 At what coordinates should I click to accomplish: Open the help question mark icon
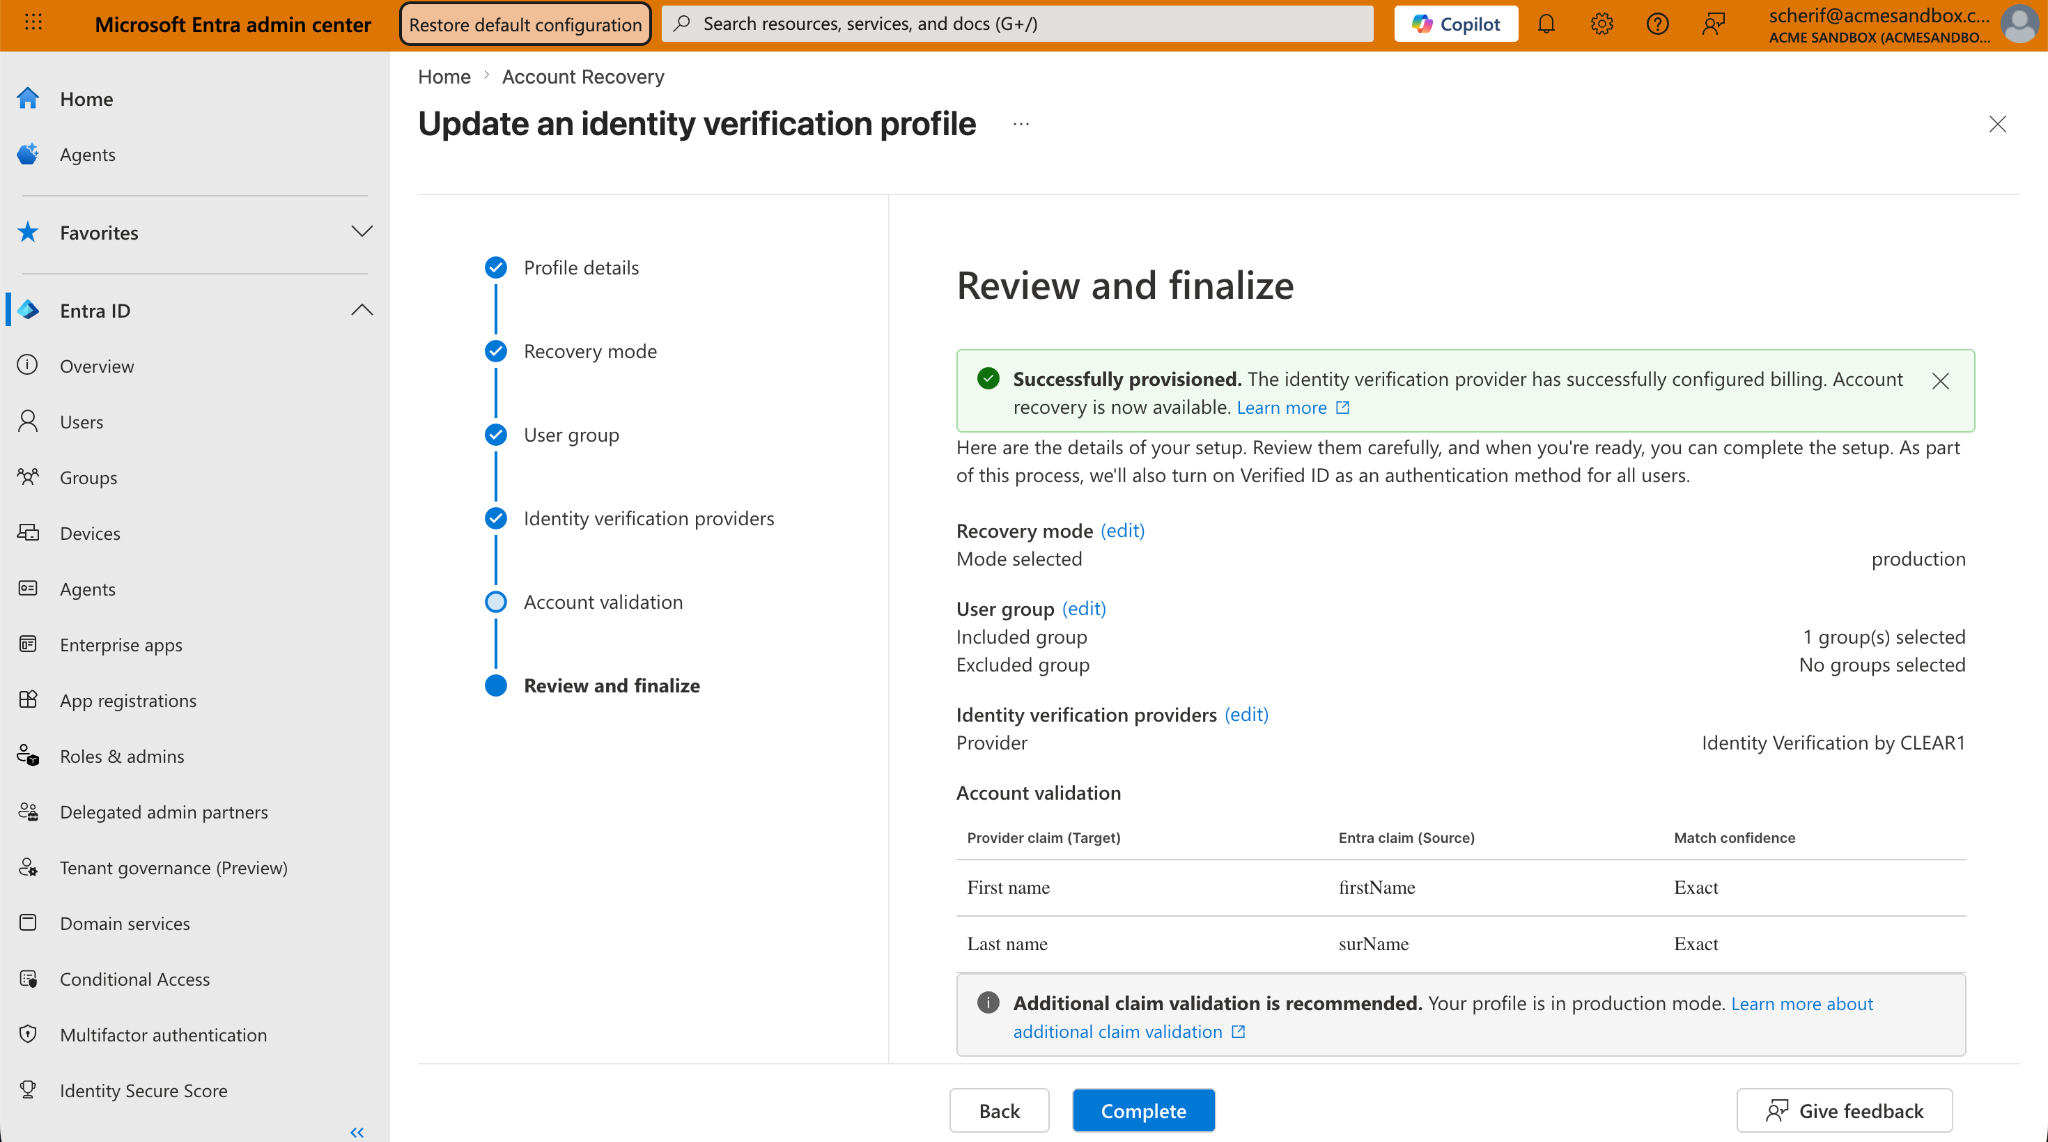(1658, 24)
